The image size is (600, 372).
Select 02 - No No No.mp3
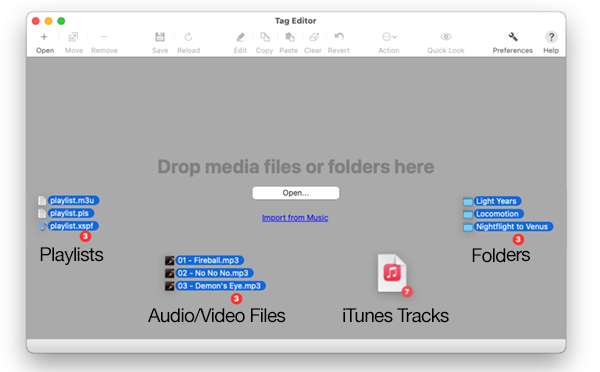point(214,273)
